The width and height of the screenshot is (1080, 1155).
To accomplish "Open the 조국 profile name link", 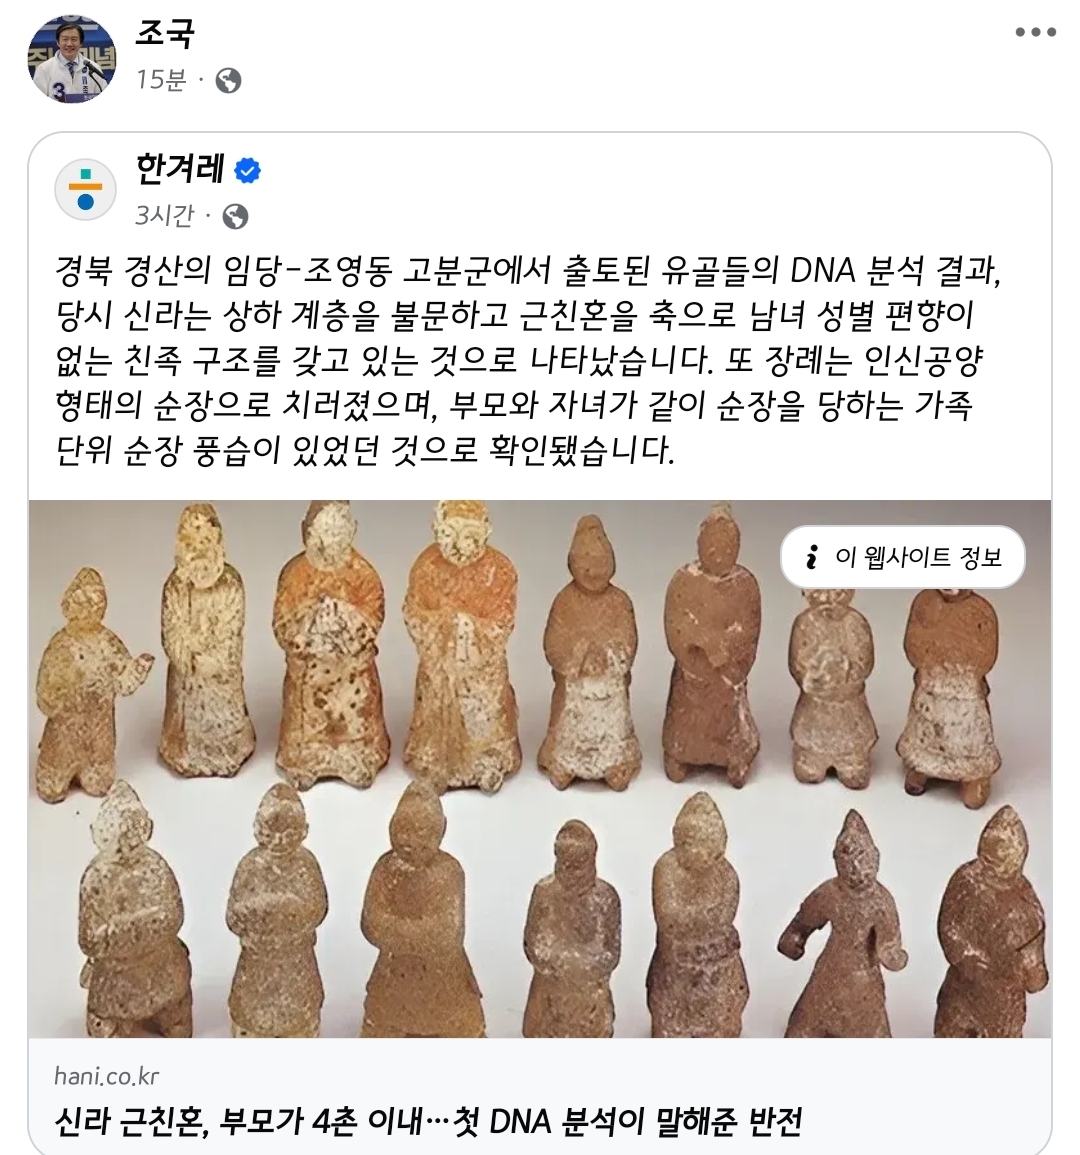I will [164, 33].
